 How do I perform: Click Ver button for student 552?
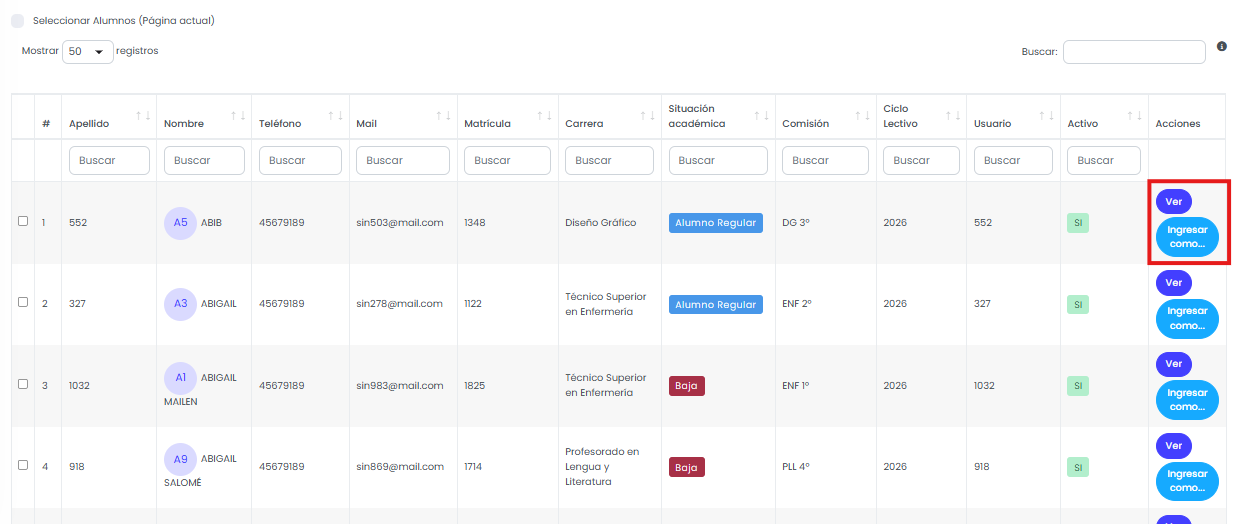pyautogui.click(x=1174, y=201)
